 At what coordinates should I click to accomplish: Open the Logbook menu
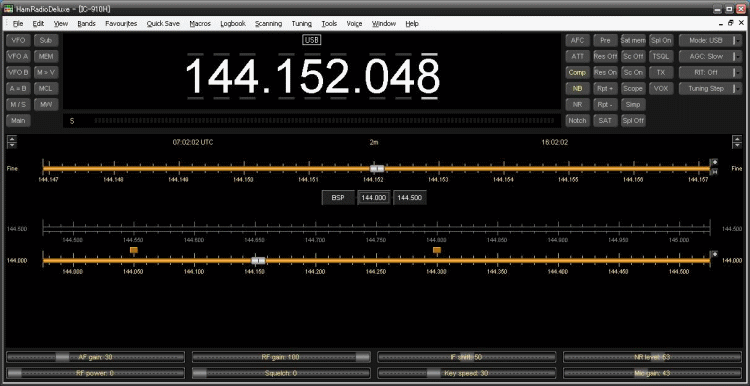coord(233,23)
